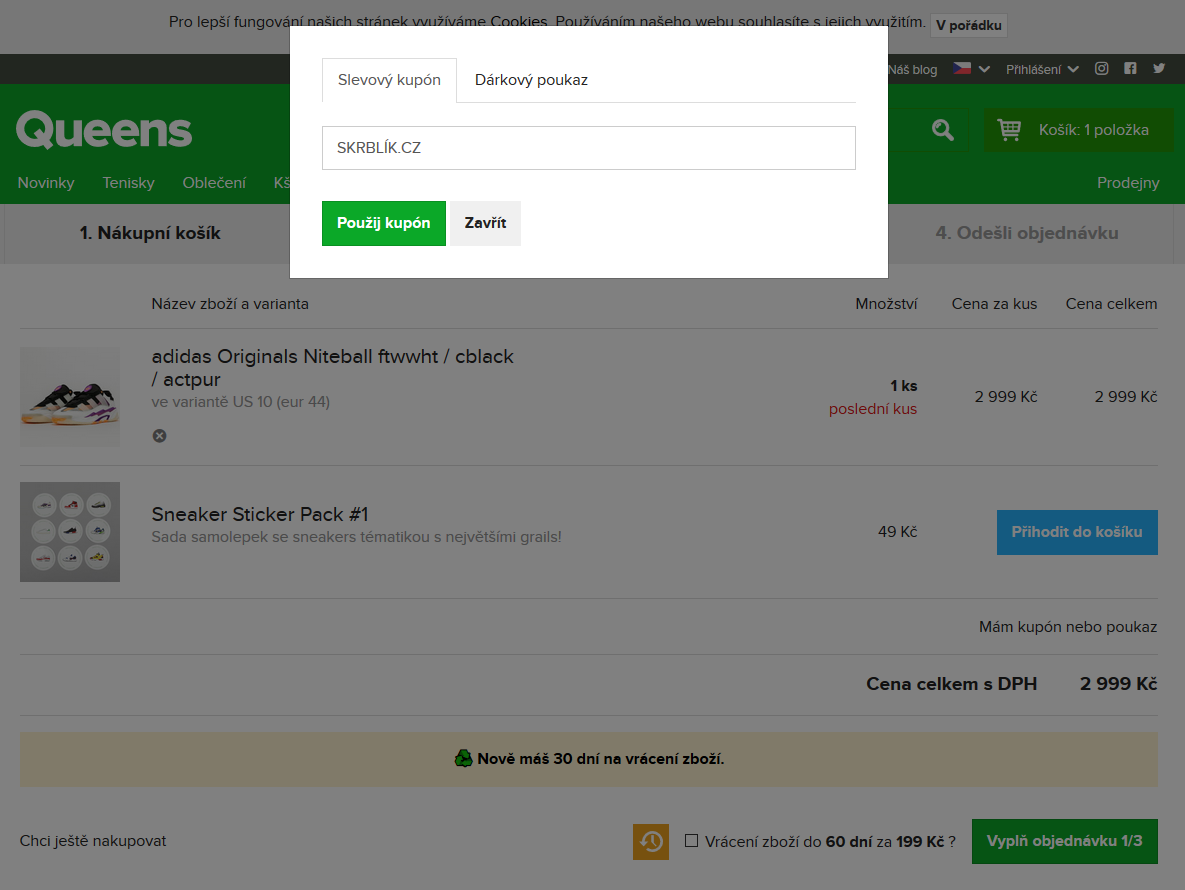The width and height of the screenshot is (1185, 890).
Task: Click the Cena celkem s DPH label
Action: pyautogui.click(x=951, y=684)
